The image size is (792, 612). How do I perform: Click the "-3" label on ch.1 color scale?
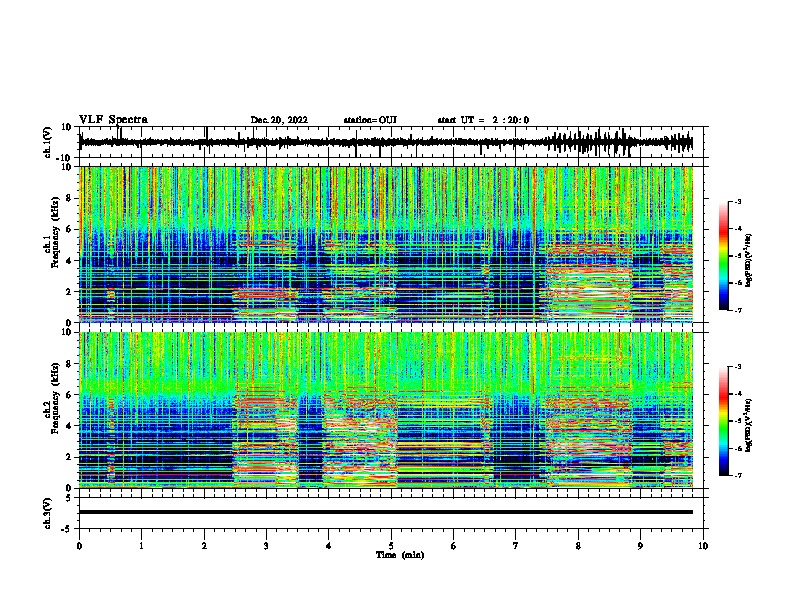(737, 201)
